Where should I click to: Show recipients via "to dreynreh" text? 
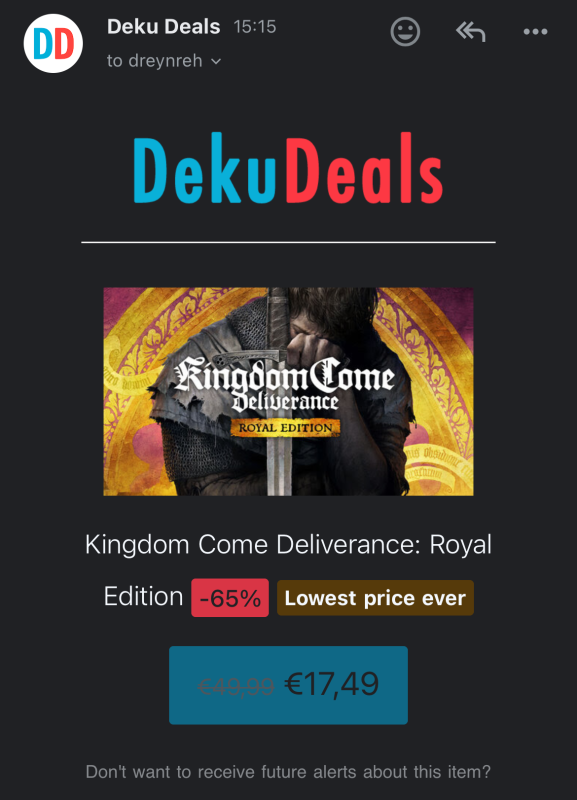pos(155,61)
